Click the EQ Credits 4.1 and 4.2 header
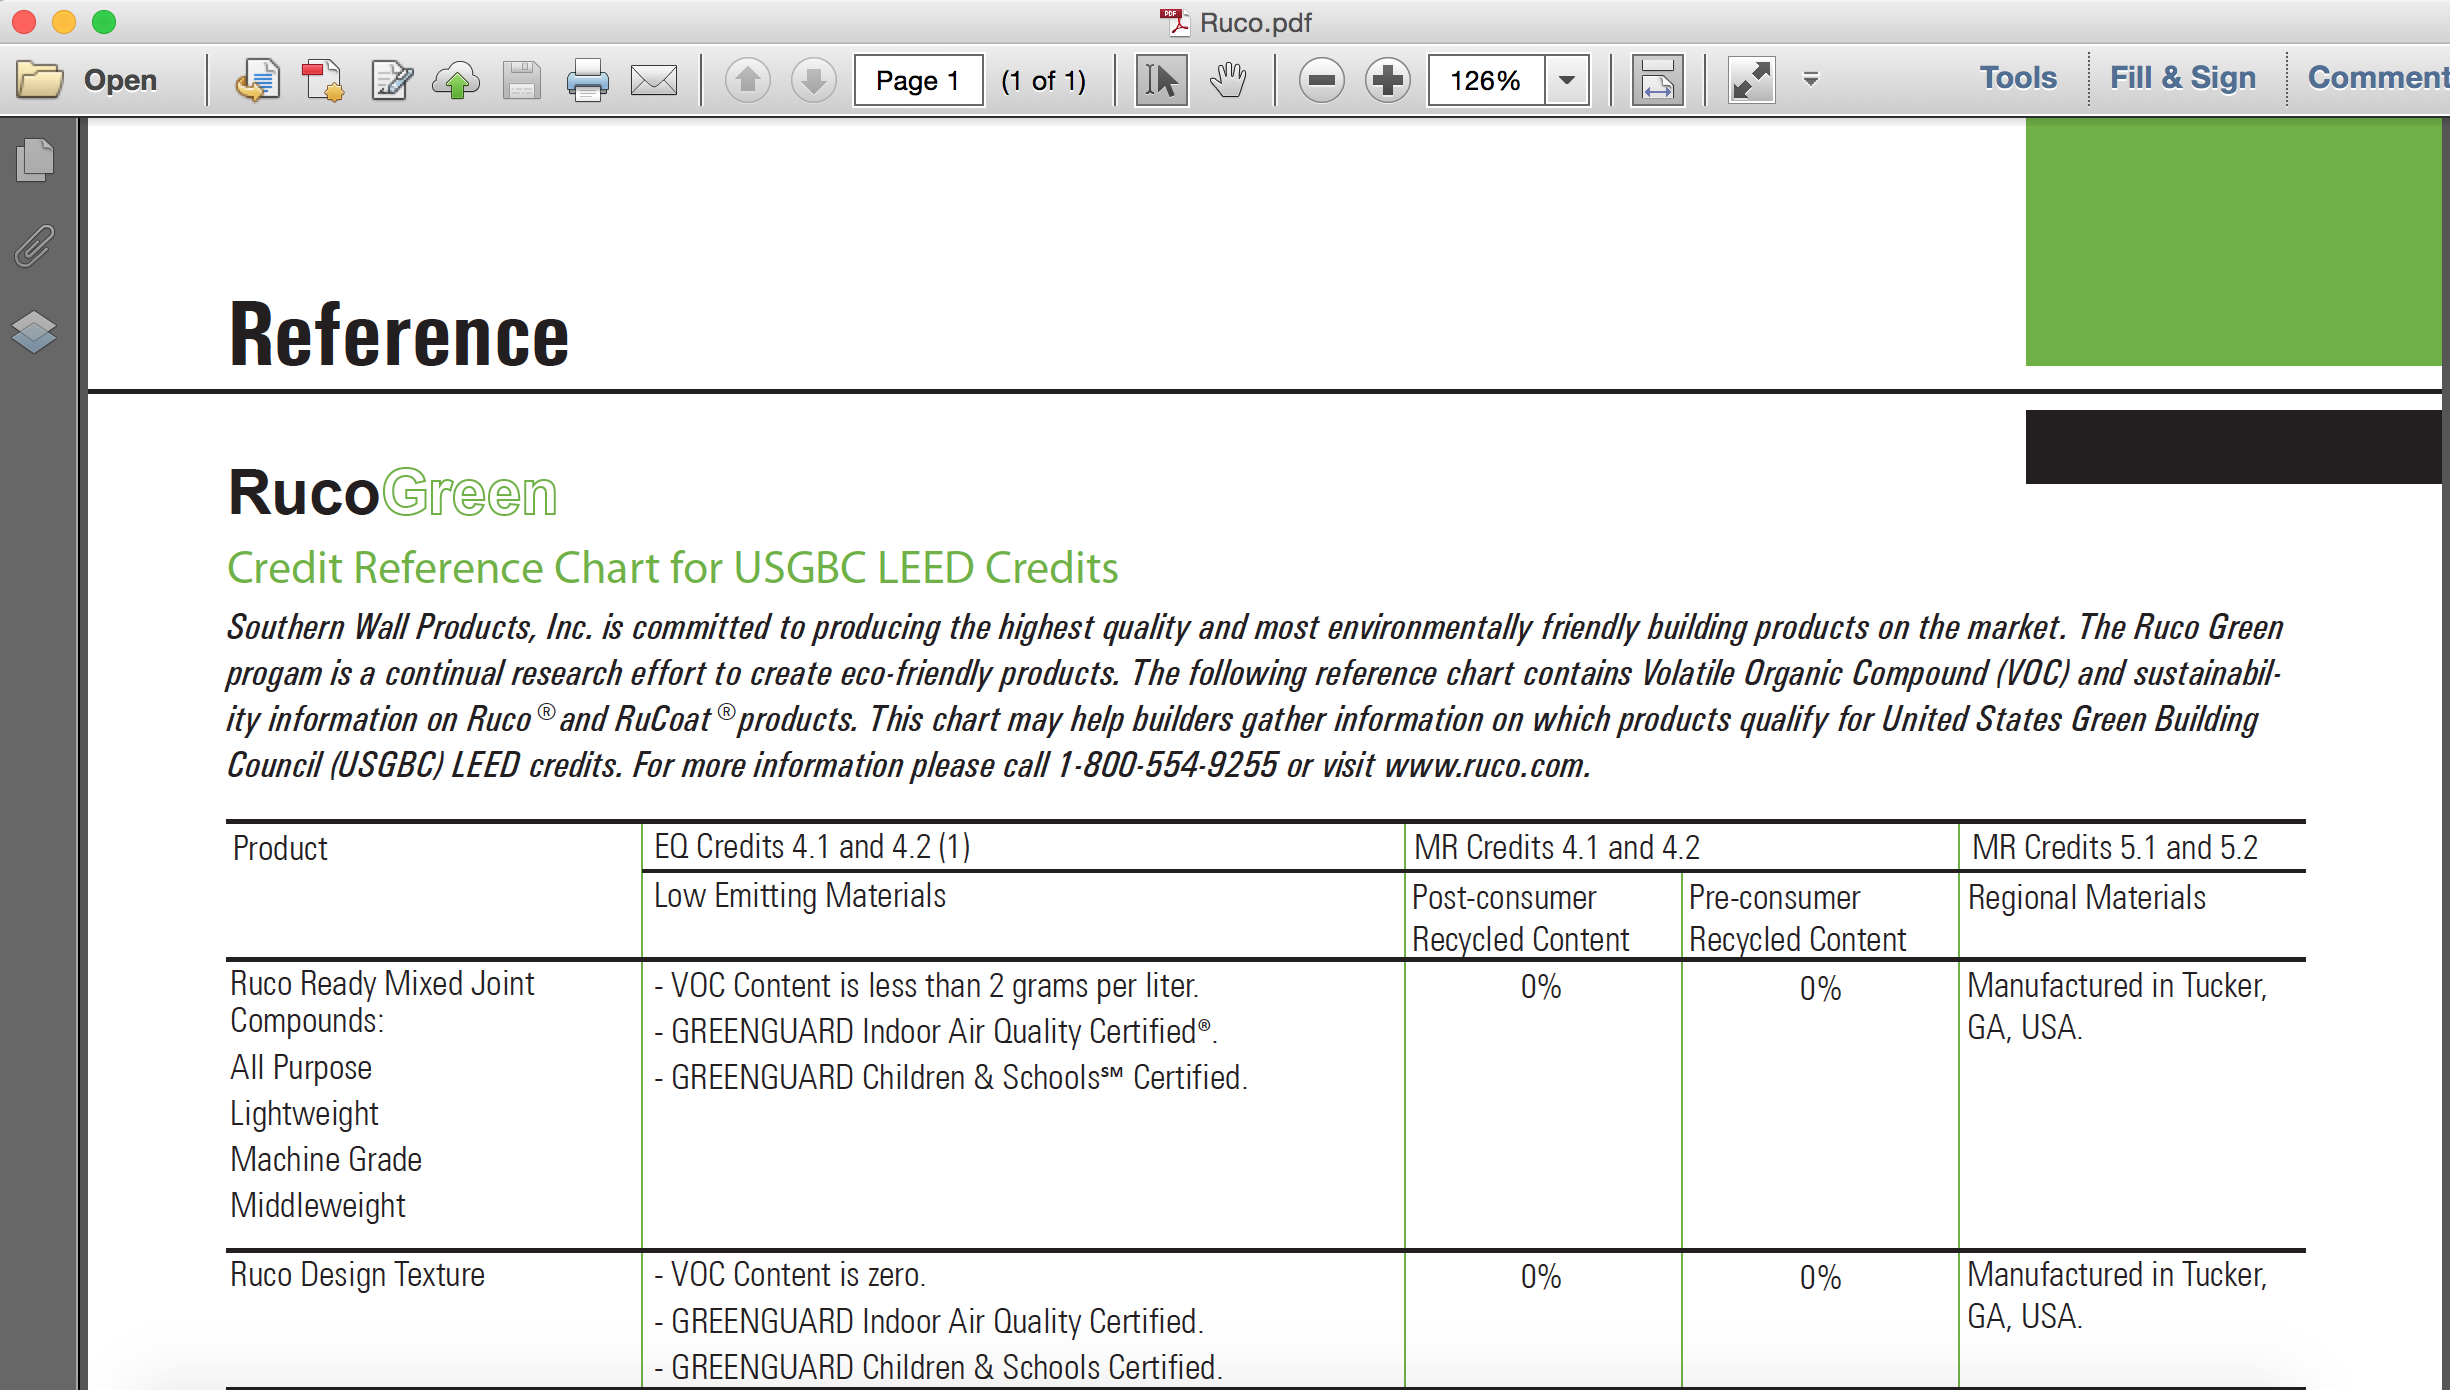The width and height of the screenshot is (2450, 1390). [812, 847]
